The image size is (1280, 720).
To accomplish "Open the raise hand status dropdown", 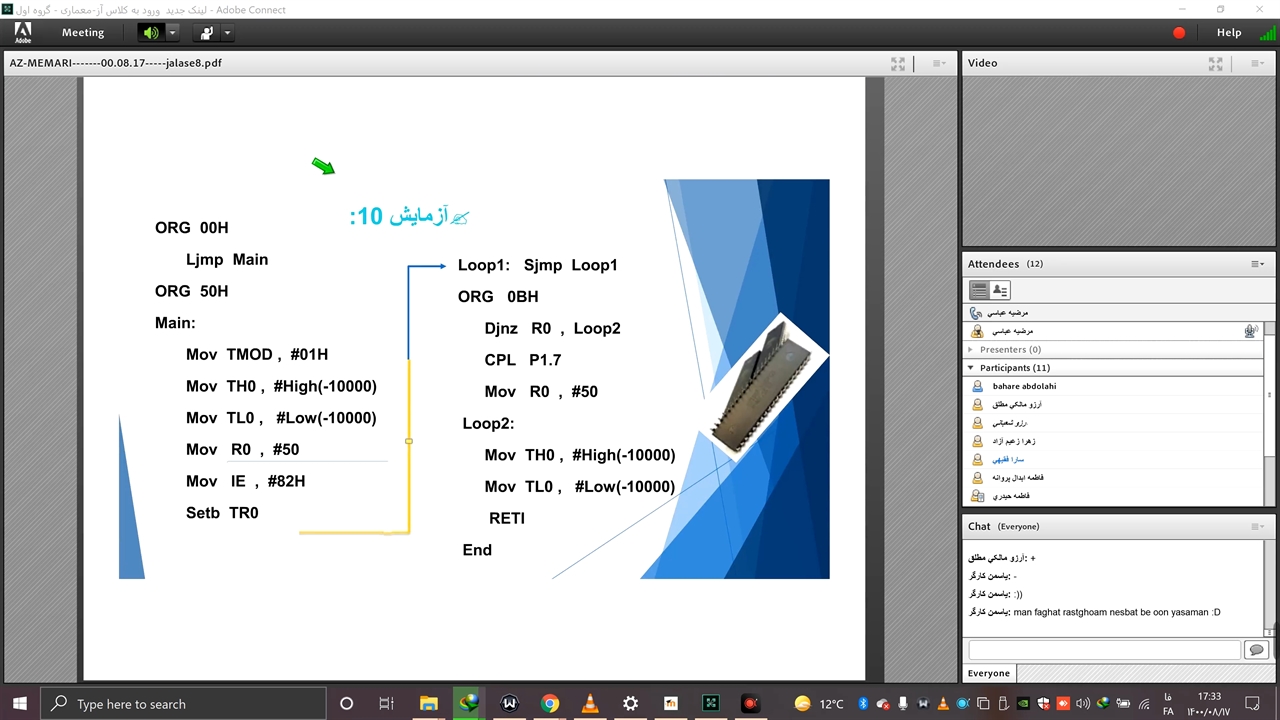I will (228, 33).
